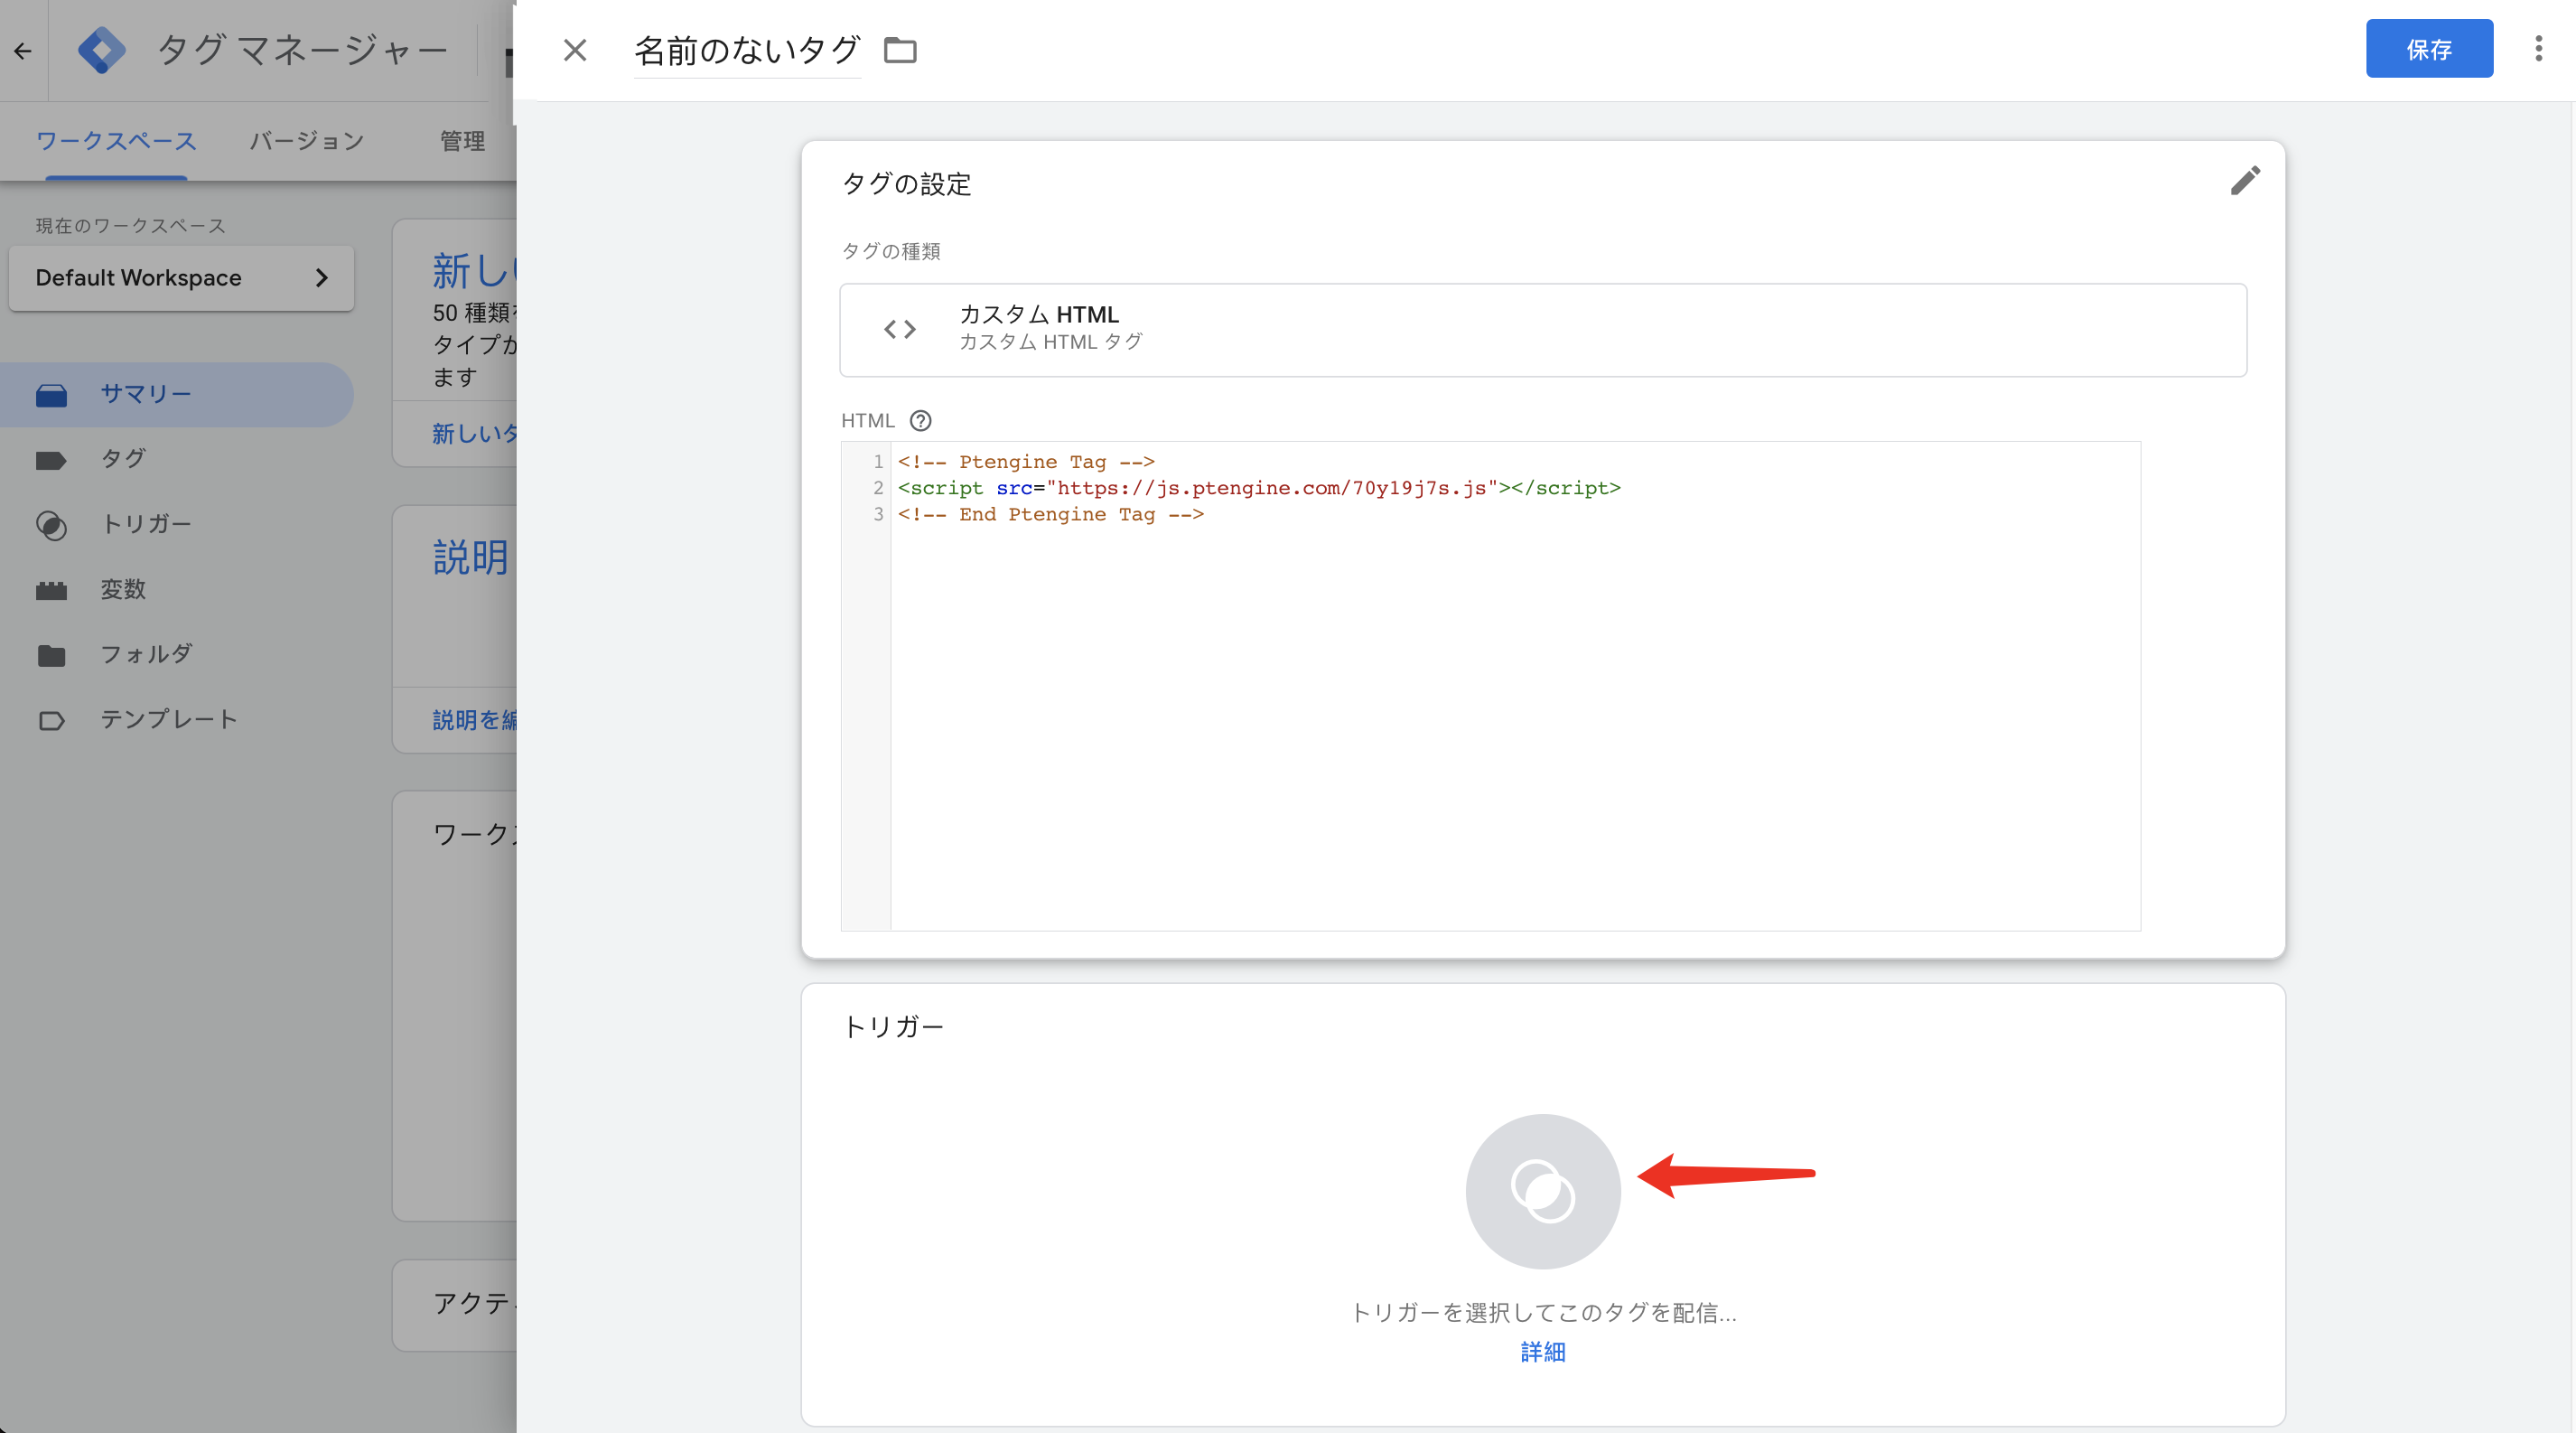Click the タグ label icon in sidebar
This screenshot has width=2576, height=1433.
[x=51, y=460]
